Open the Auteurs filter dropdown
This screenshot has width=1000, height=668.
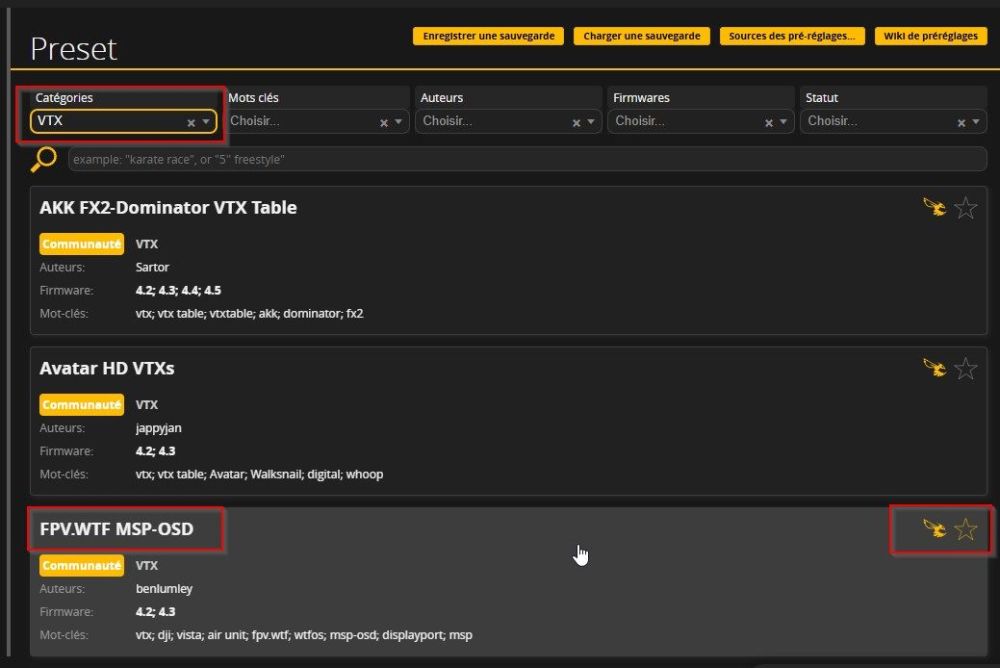[497, 121]
